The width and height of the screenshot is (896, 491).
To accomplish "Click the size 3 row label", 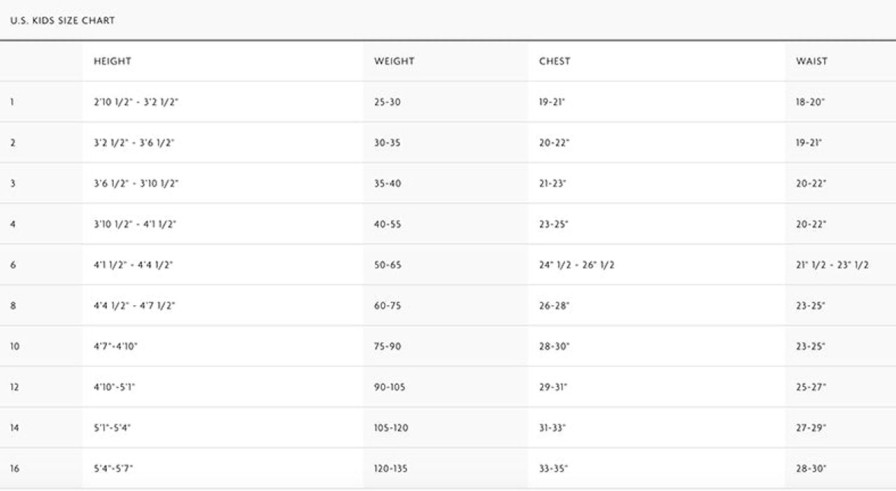I will pos(12,184).
